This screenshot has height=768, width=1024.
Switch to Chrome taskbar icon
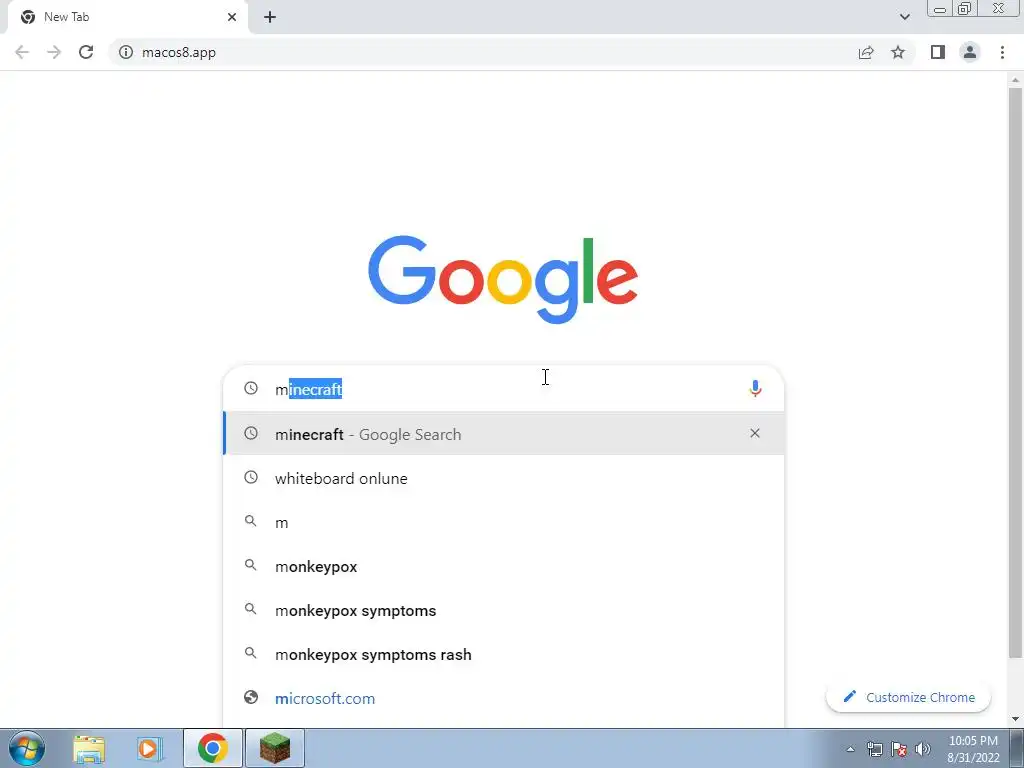[x=213, y=748]
